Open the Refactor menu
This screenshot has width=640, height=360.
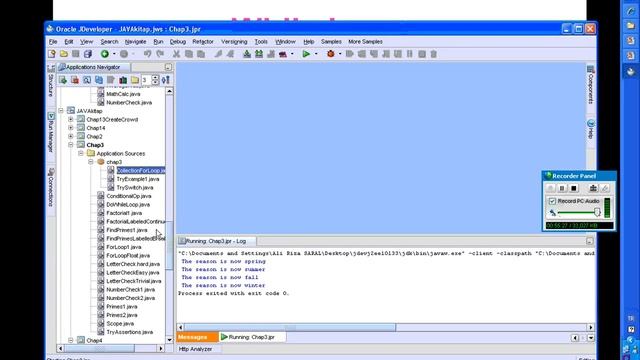[x=203, y=42]
